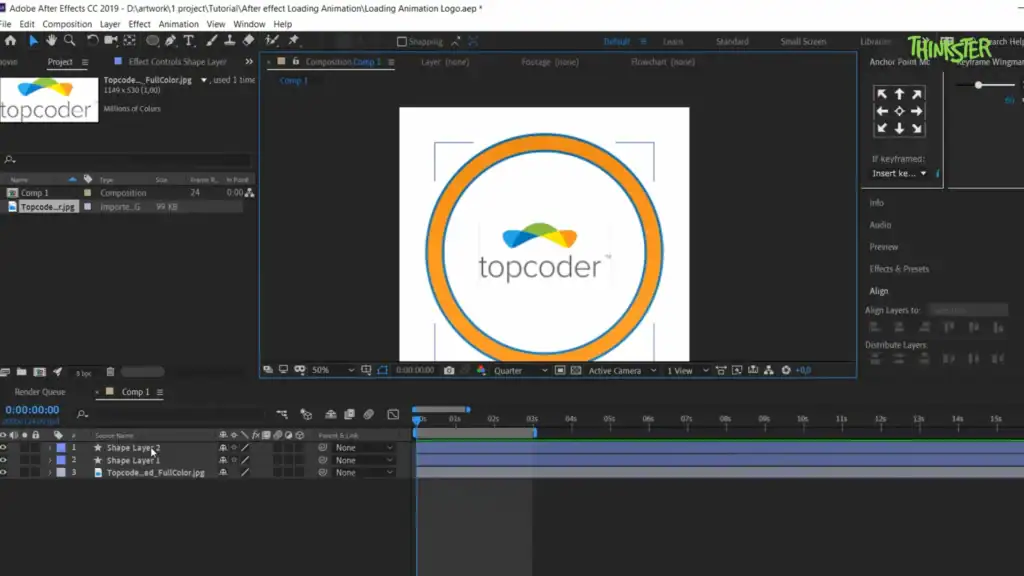The height and width of the screenshot is (576, 1024).
Task: Solo Shape Layer 1
Action: click(x=24, y=460)
